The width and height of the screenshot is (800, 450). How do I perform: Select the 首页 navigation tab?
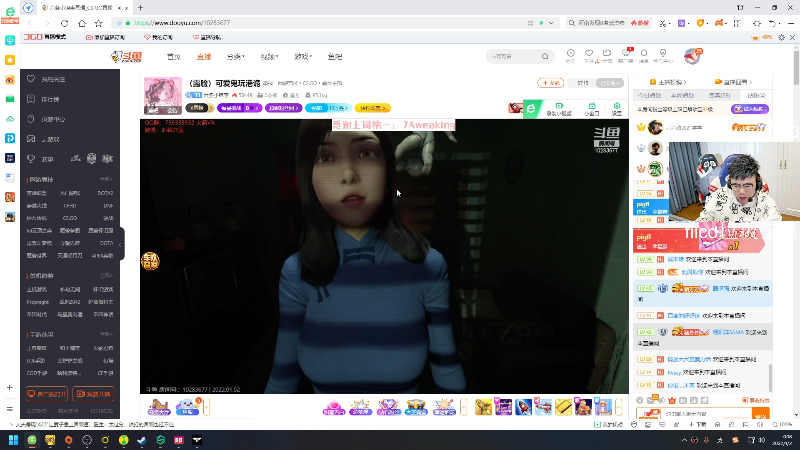coord(173,57)
